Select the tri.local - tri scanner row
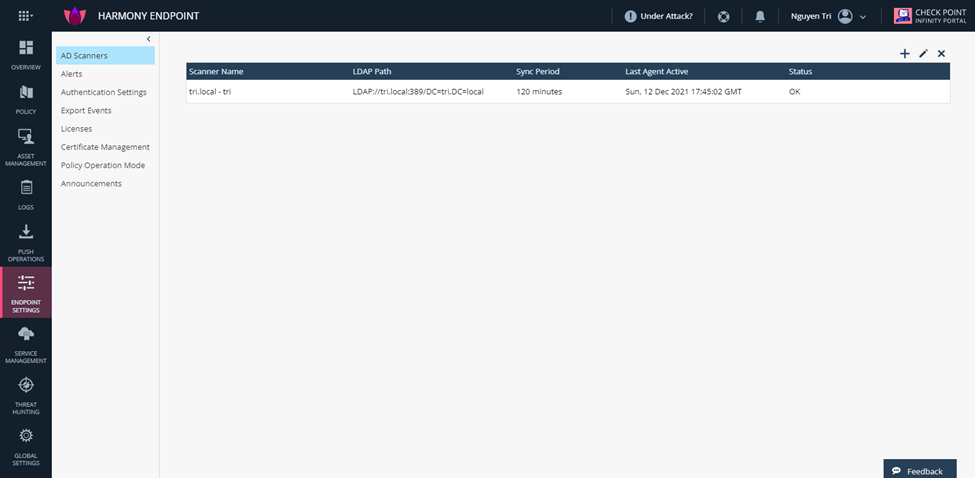This screenshot has height=478, width=975. 568,91
